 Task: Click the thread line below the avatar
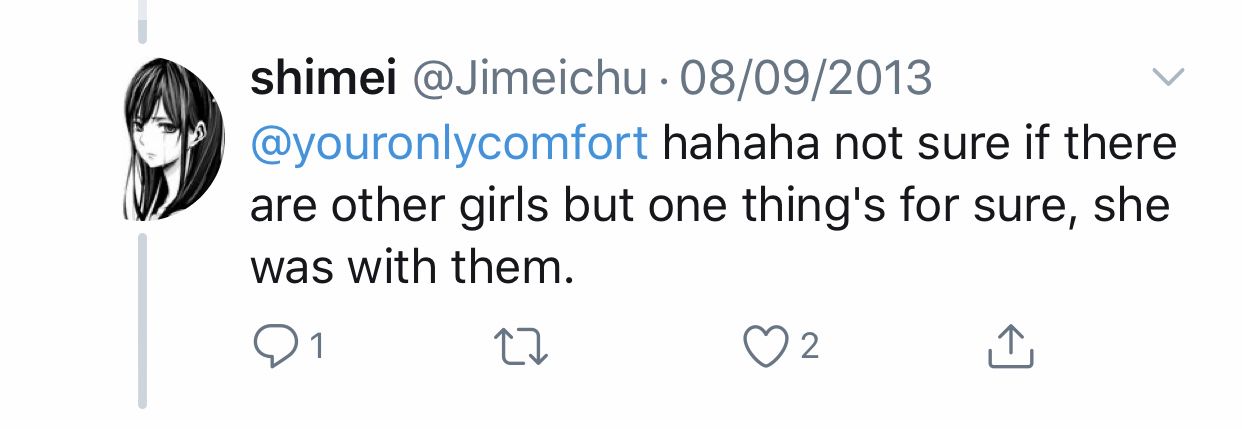click(x=142, y=320)
